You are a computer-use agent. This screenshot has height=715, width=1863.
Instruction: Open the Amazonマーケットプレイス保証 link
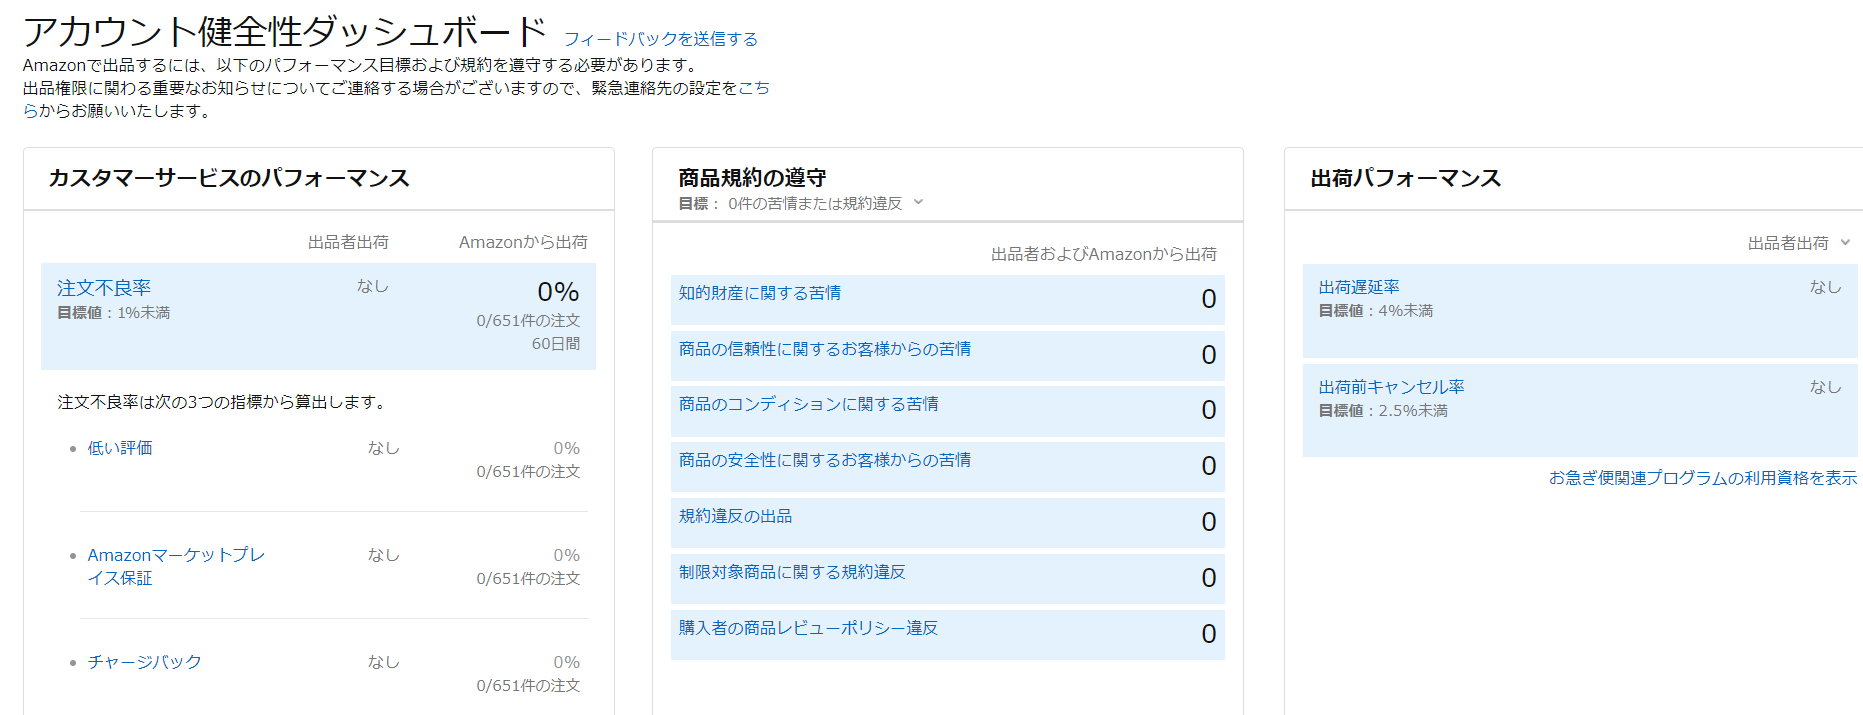click(x=175, y=556)
